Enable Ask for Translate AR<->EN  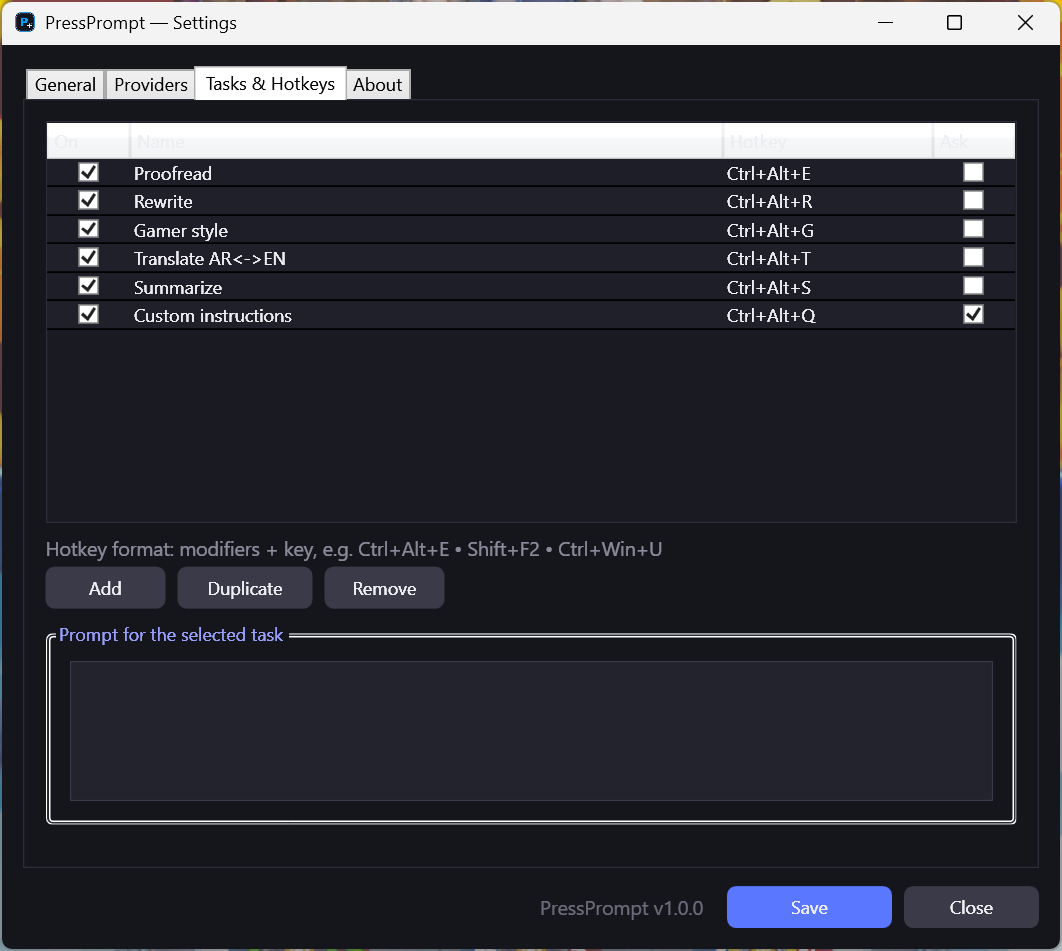pos(973,257)
